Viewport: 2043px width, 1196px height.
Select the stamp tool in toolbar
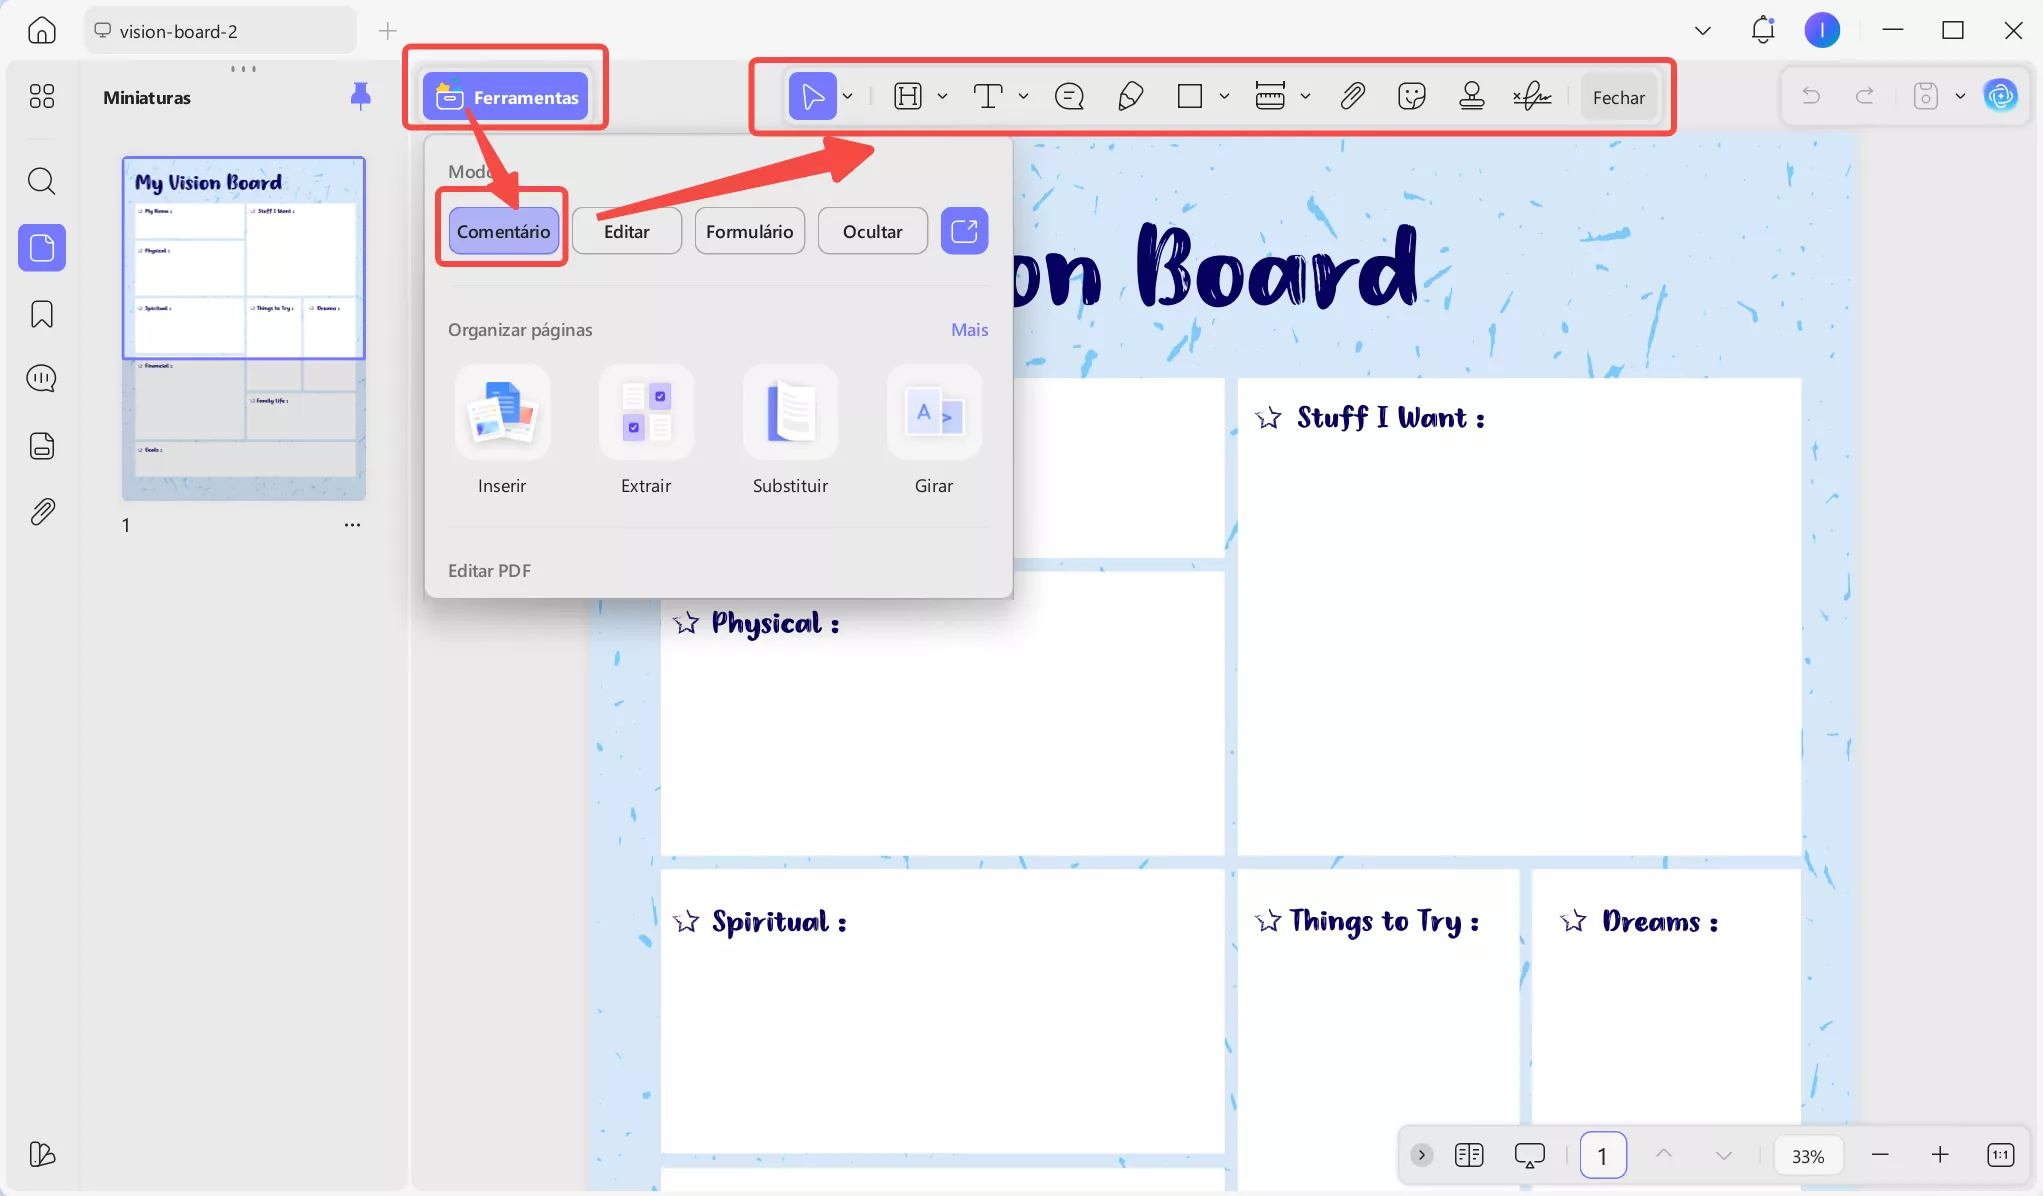point(1471,96)
